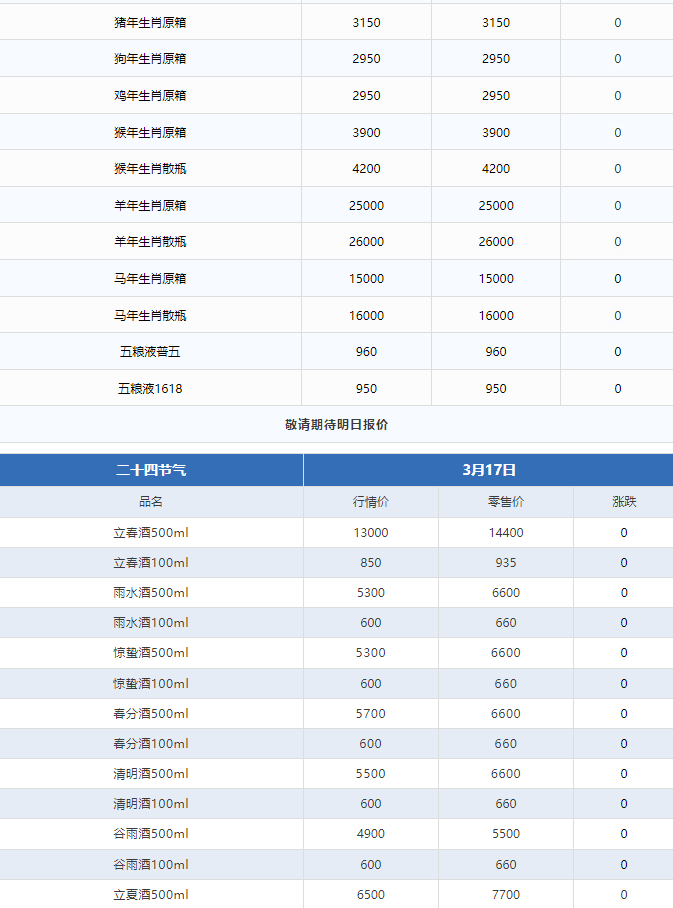Image resolution: width=673 pixels, height=908 pixels.
Task: Select the 立夏酒500ml product name
Action: [x=151, y=895]
